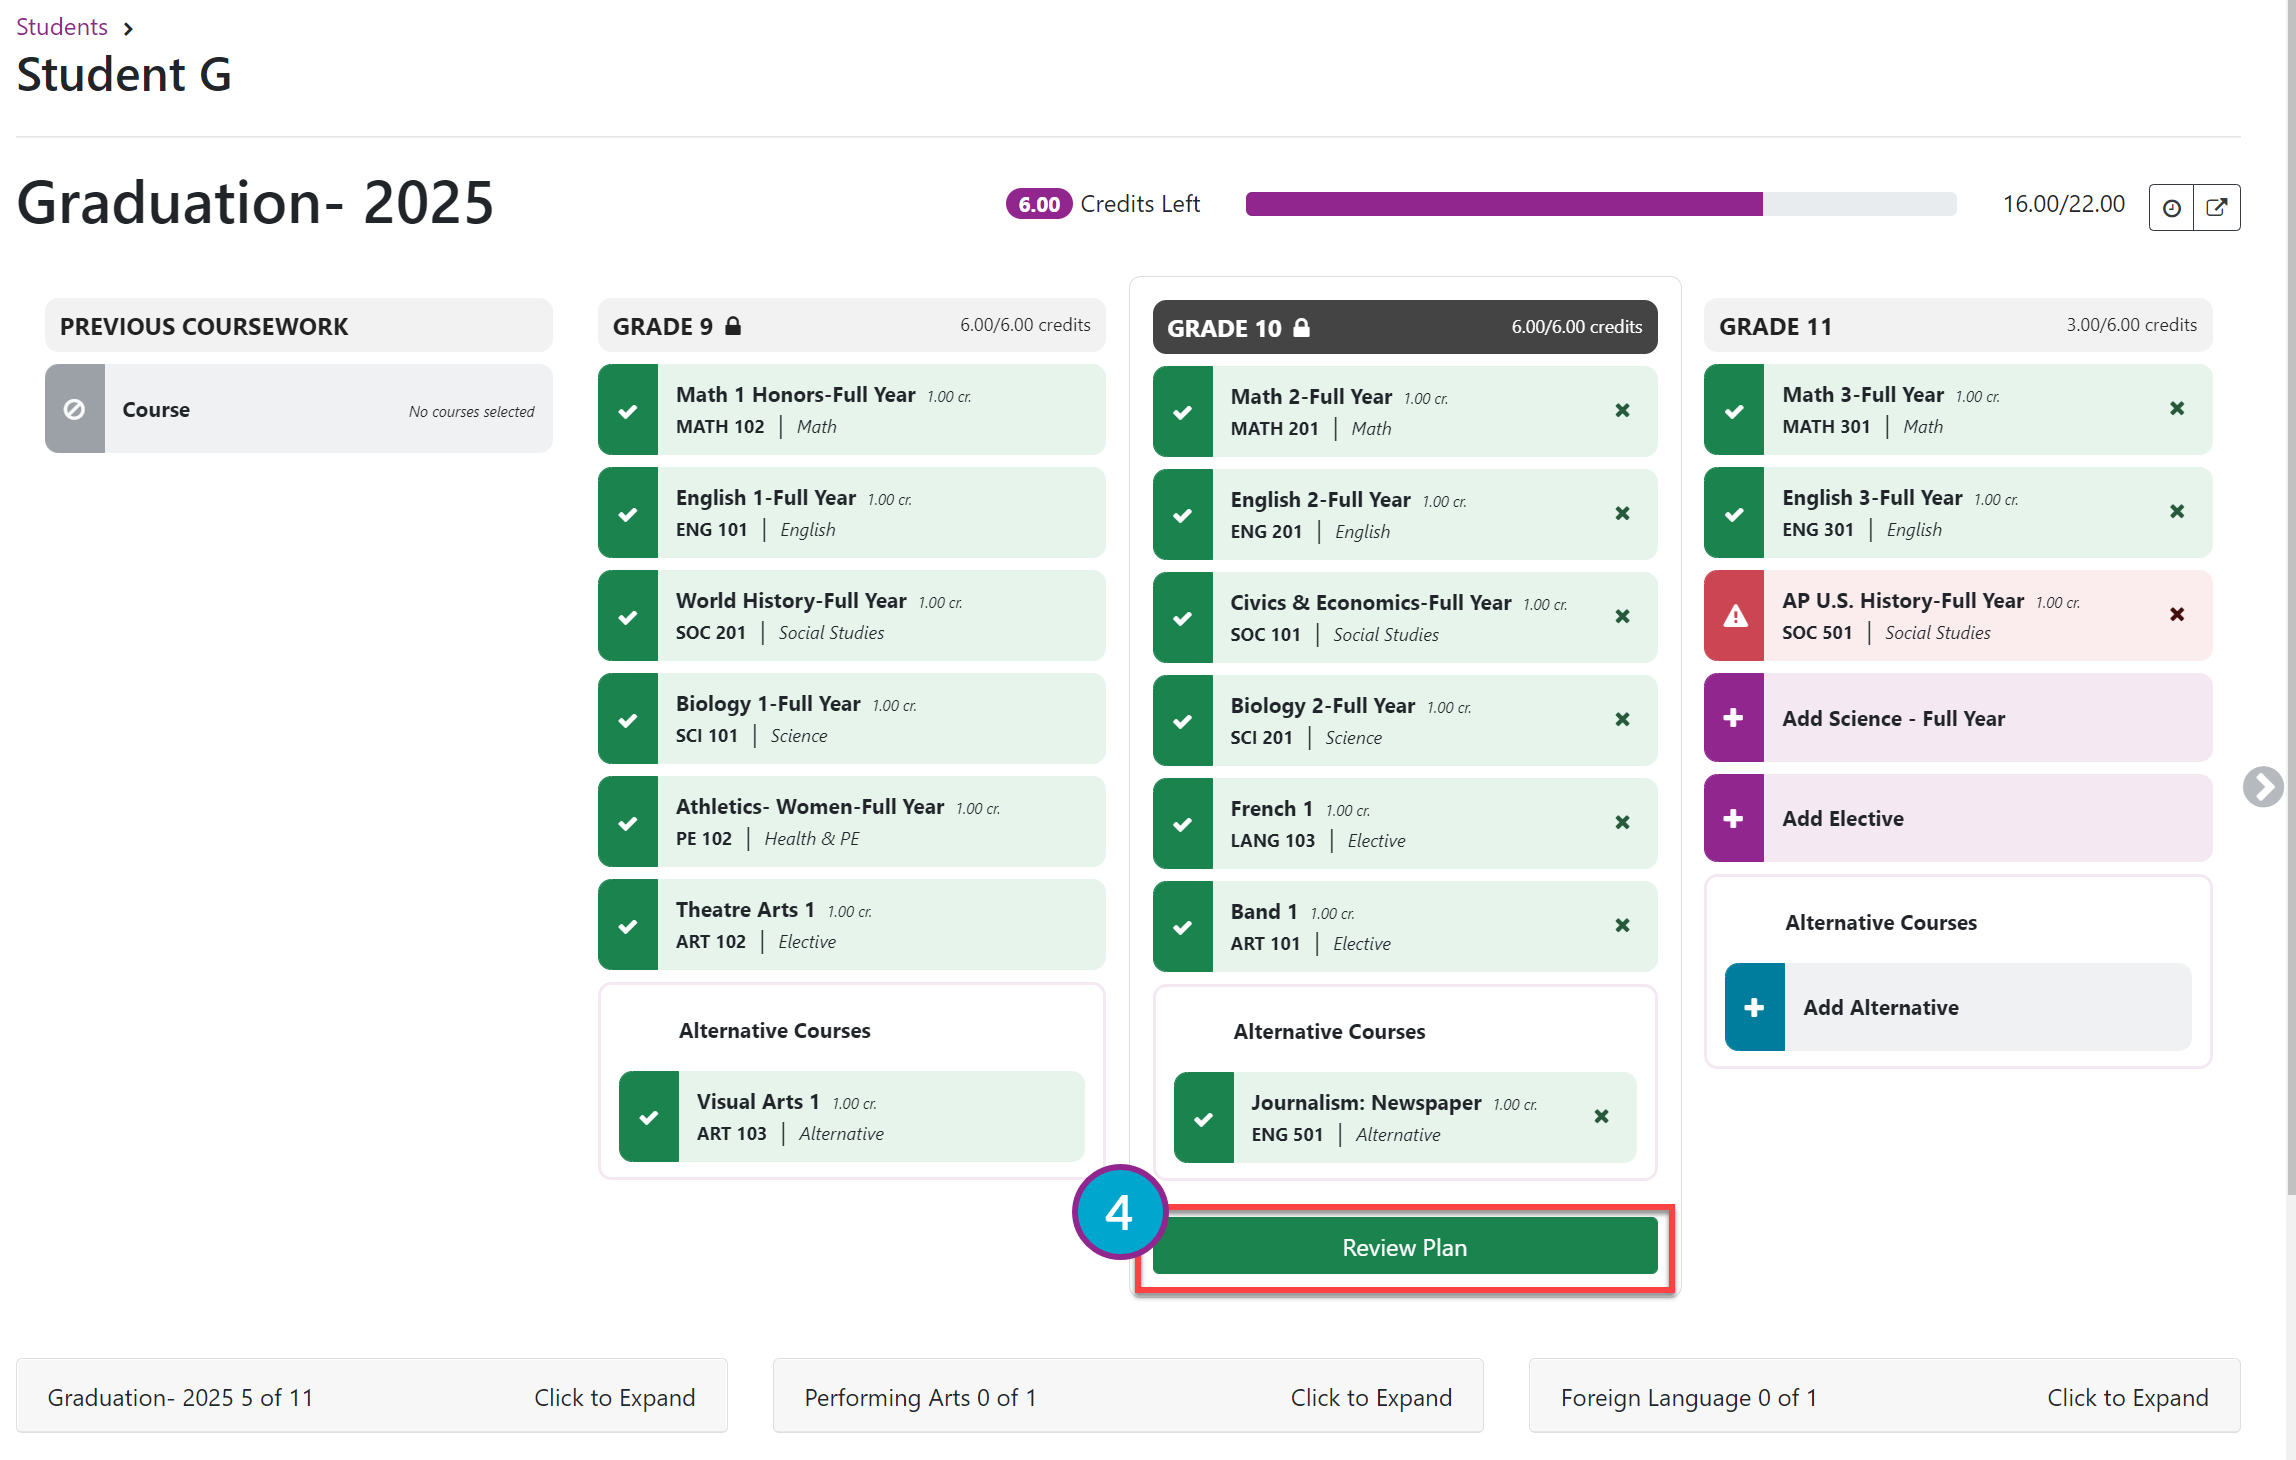The height and width of the screenshot is (1460, 2296).
Task: Remove Journalism: Newspaper alternative course
Action: [x=1601, y=1116]
